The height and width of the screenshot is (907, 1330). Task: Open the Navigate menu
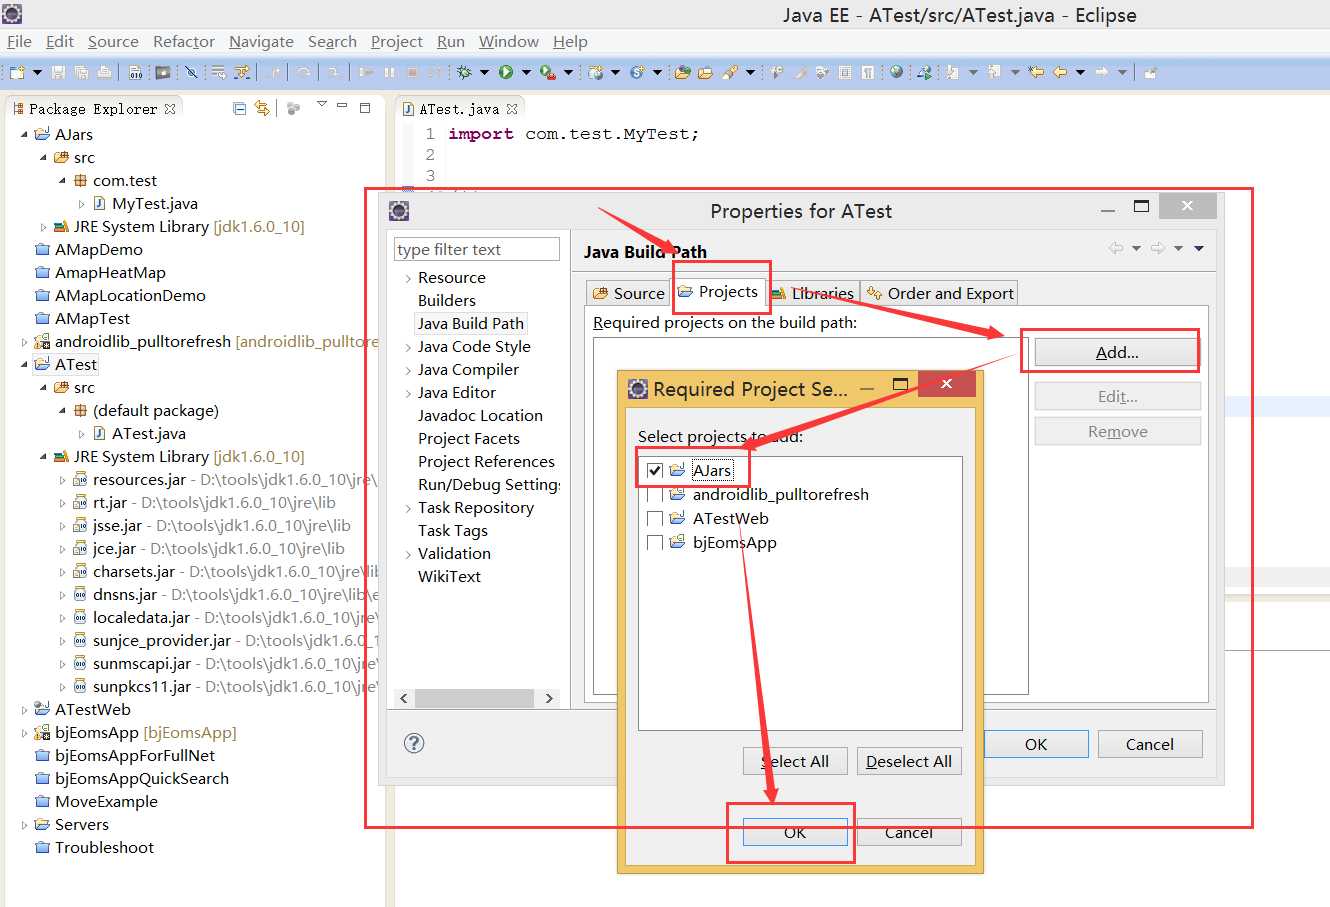pos(261,41)
